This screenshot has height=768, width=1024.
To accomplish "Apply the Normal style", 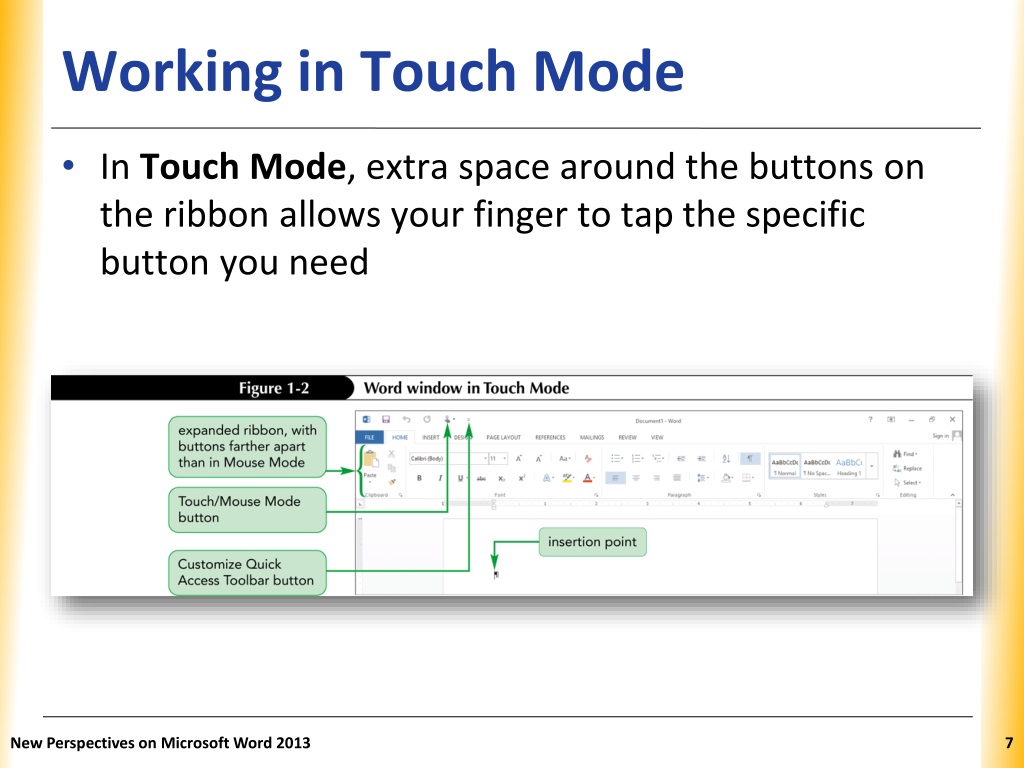I will tap(785, 466).
